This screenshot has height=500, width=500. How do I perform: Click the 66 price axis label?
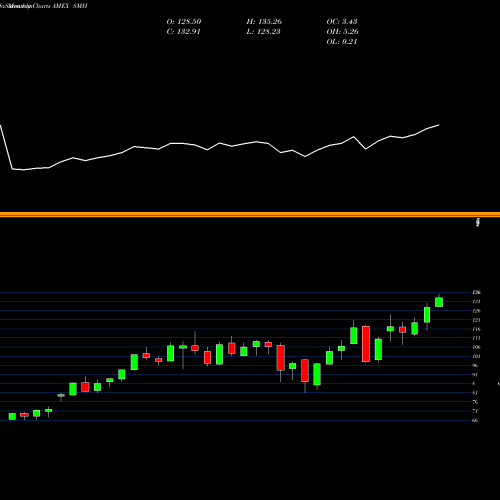click(x=475, y=420)
